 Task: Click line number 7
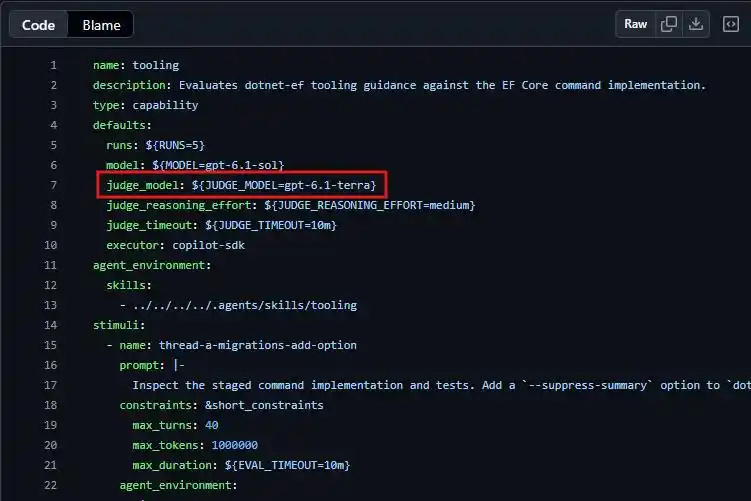pos(53,185)
